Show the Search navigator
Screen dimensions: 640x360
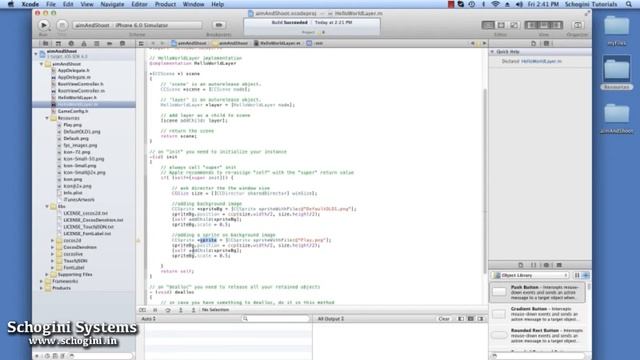coord(71,43)
